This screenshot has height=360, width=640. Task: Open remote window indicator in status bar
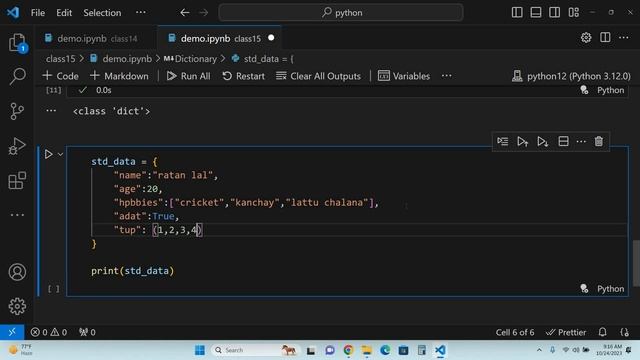12,332
